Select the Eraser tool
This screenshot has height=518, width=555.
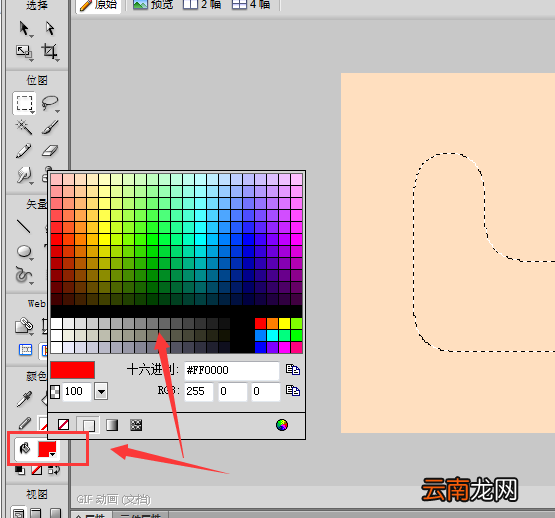[x=50, y=151]
